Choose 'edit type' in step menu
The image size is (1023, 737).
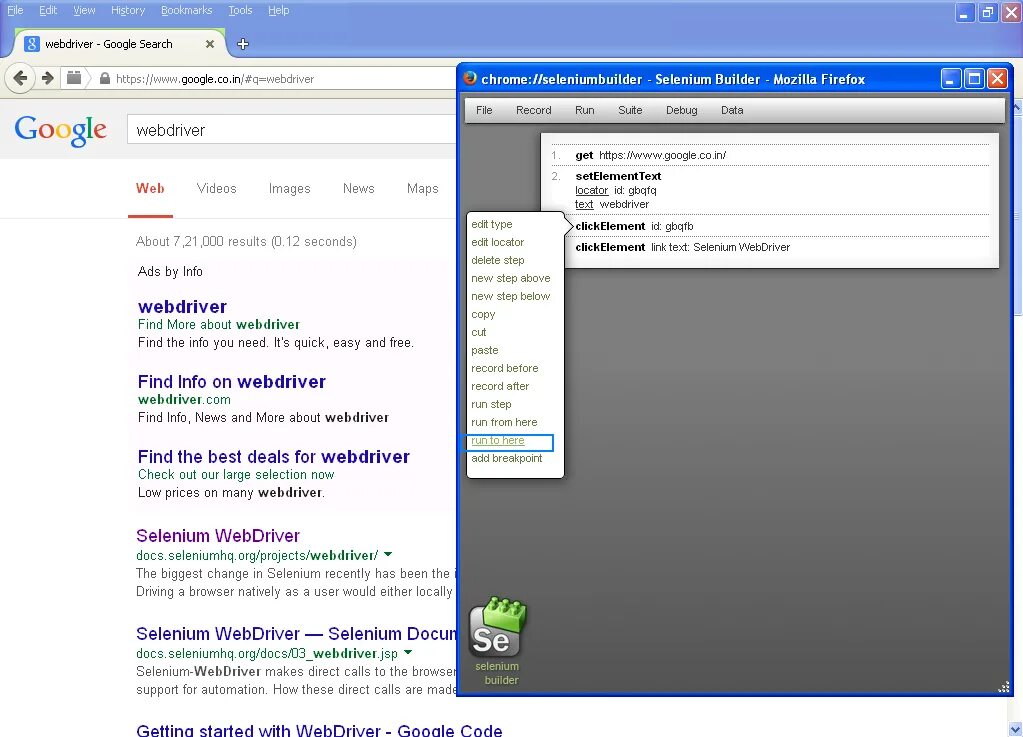pyautogui.click(x=492, y=224)
